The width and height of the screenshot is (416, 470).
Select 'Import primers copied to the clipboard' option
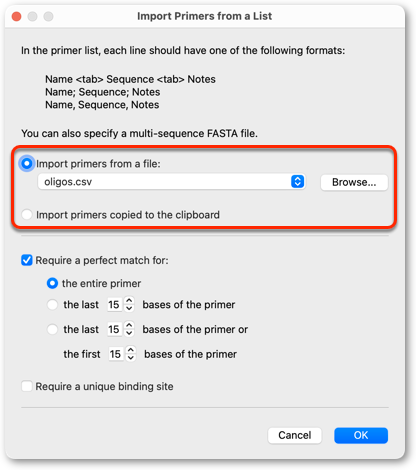pos(27,215)
